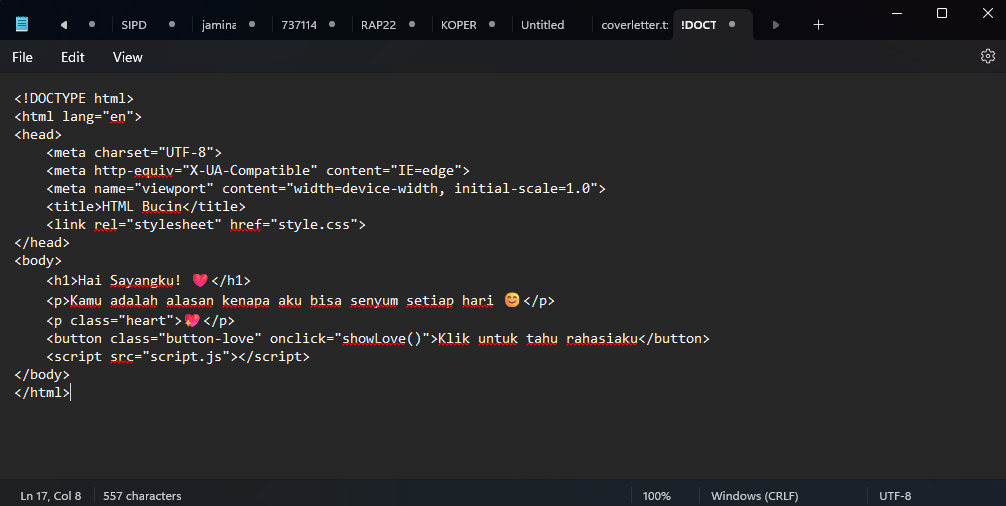Image resolution: width=1006 pixels, height=506 pixels.
Task: Switch to the 737114 tab
Action: click(299, 25)
